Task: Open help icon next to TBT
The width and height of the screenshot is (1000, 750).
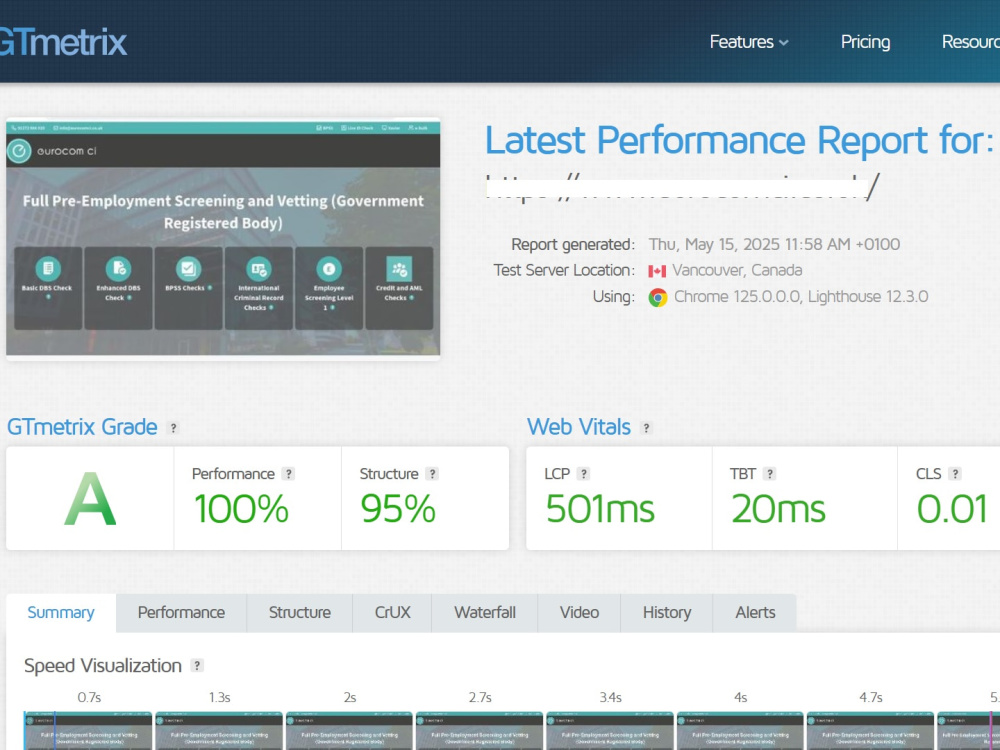Action: pyautogui.click(x=770, y=474)
